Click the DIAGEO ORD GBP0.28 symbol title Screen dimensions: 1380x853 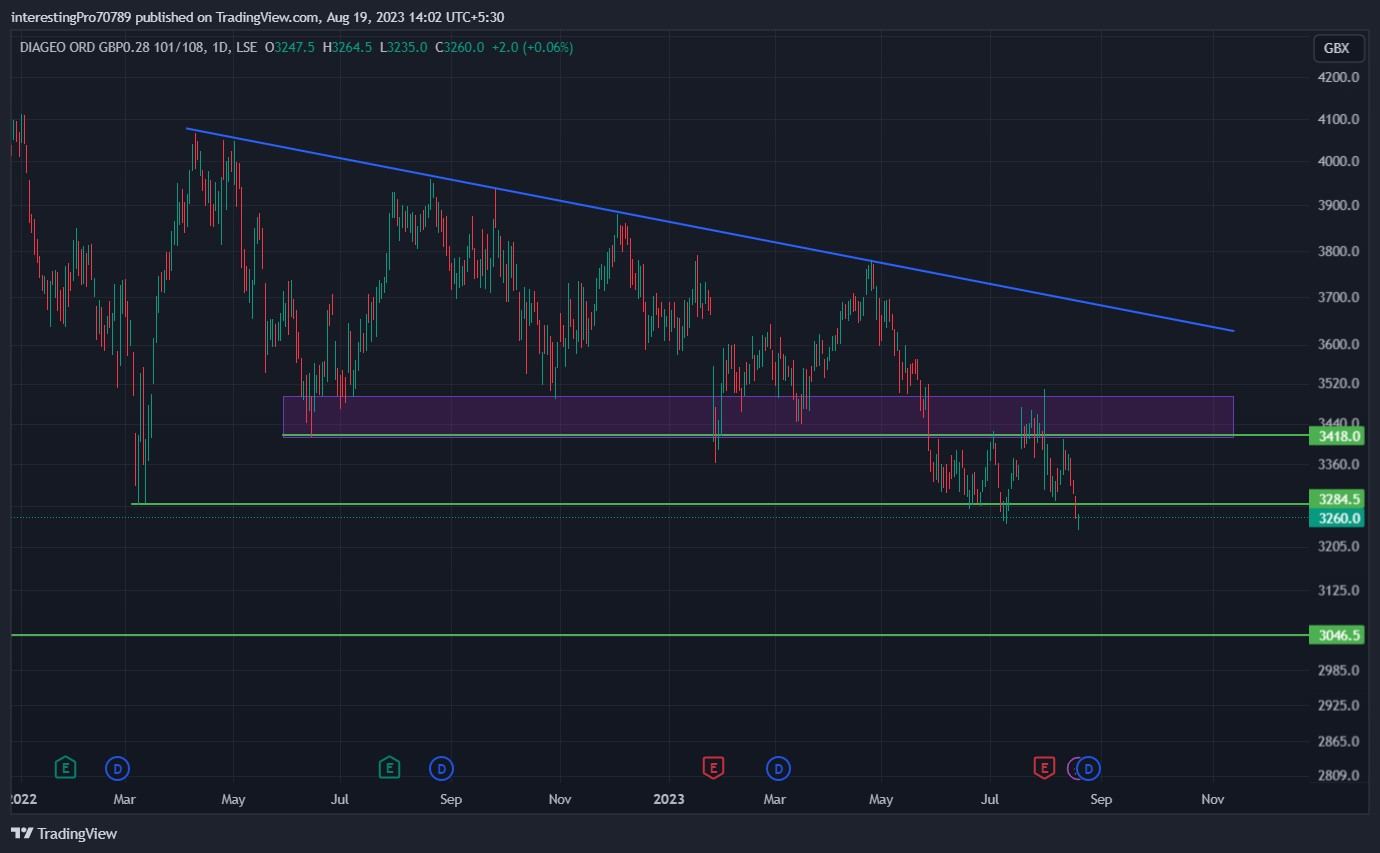point(113,47)
